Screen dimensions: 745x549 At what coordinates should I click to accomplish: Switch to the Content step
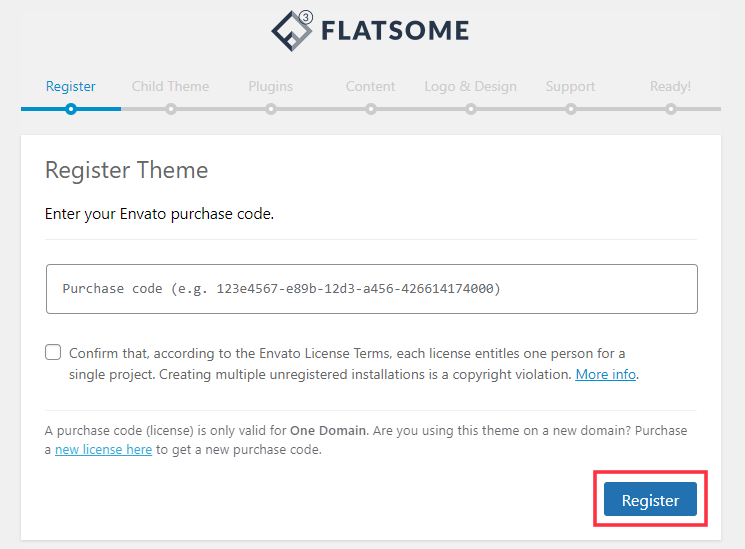[371, 86]
